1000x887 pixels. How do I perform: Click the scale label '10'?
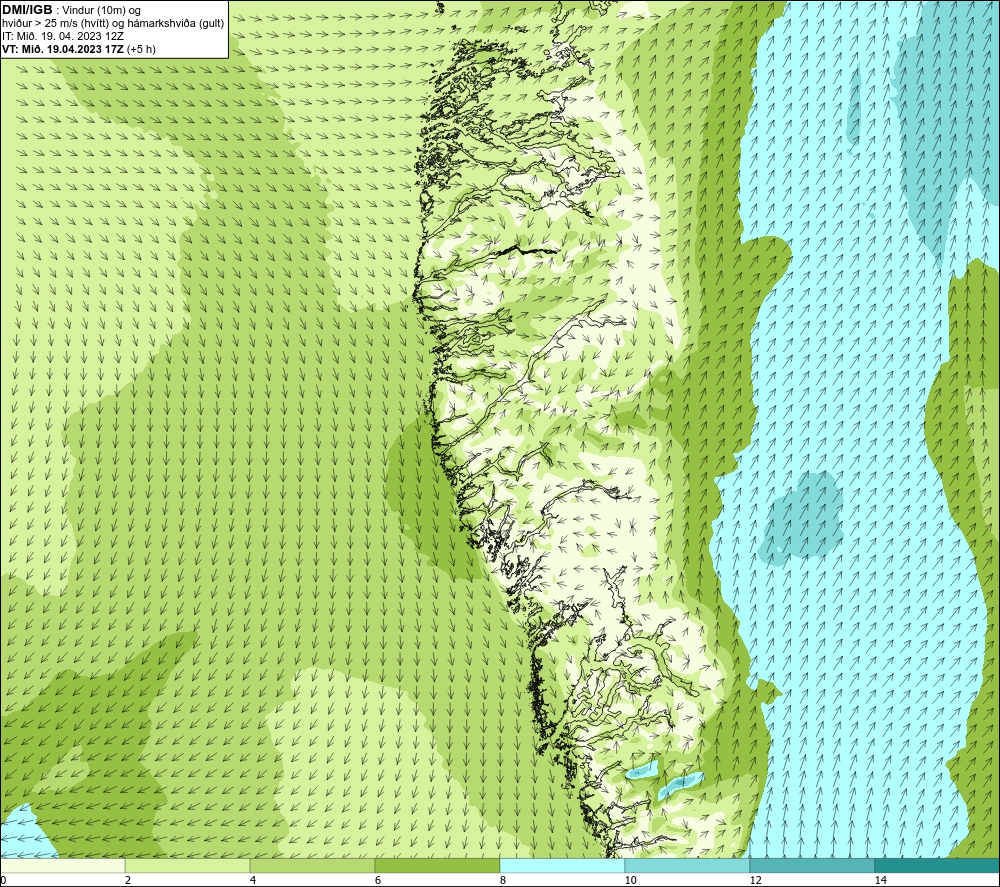click(631, 880)
